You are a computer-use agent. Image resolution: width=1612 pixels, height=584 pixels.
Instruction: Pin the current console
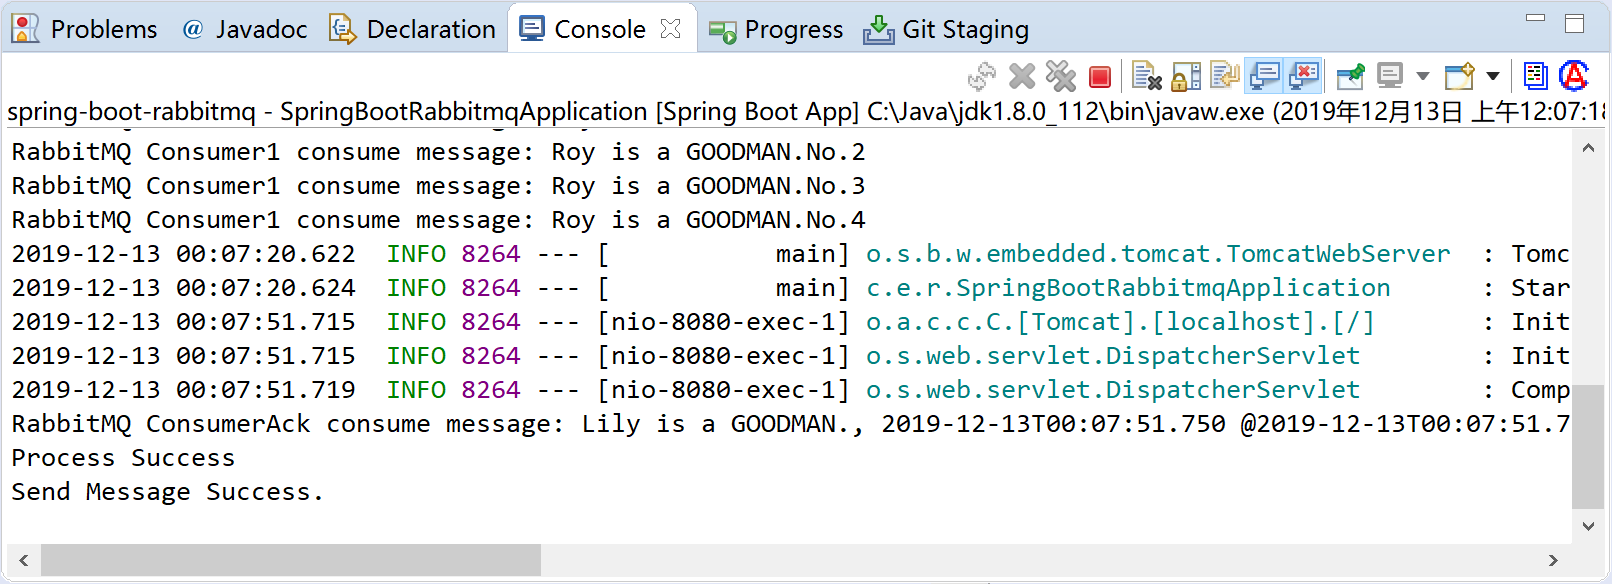[1350, 76]
